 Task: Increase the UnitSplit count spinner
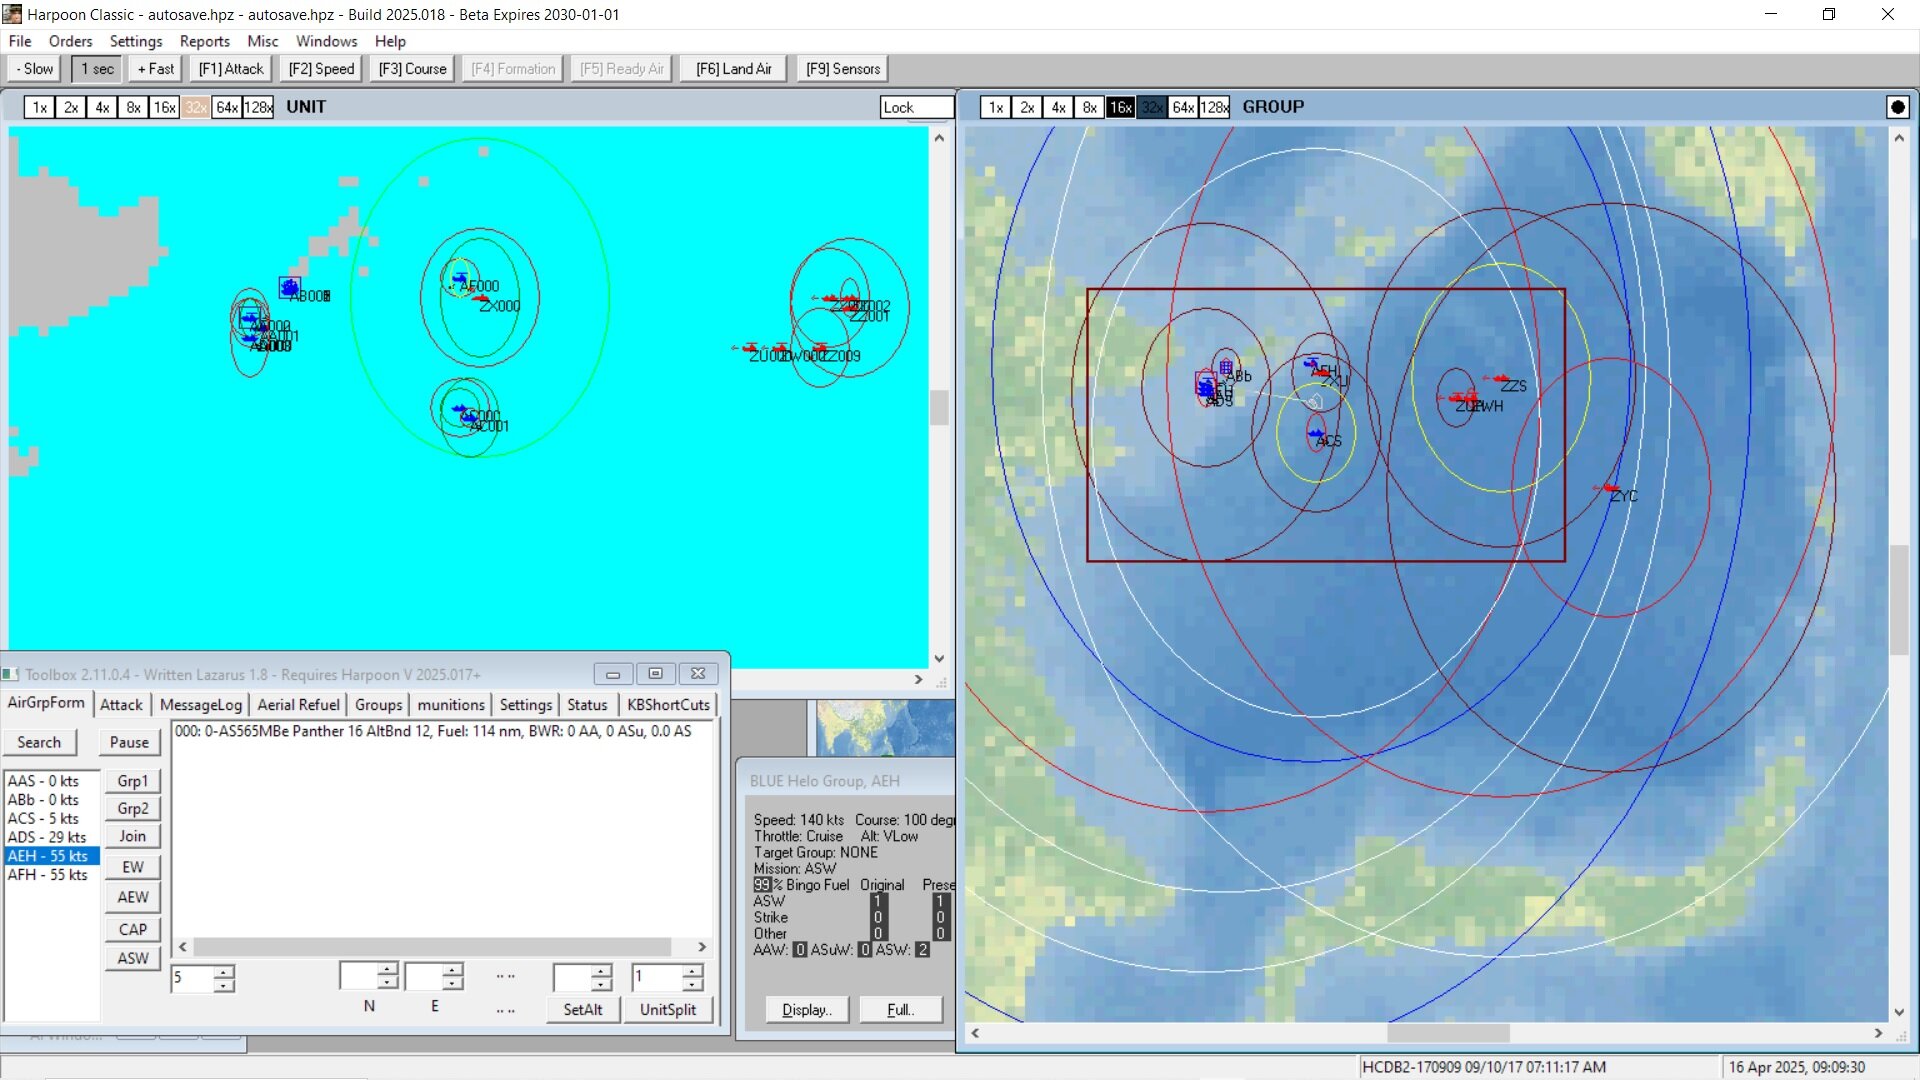point(692,970)
